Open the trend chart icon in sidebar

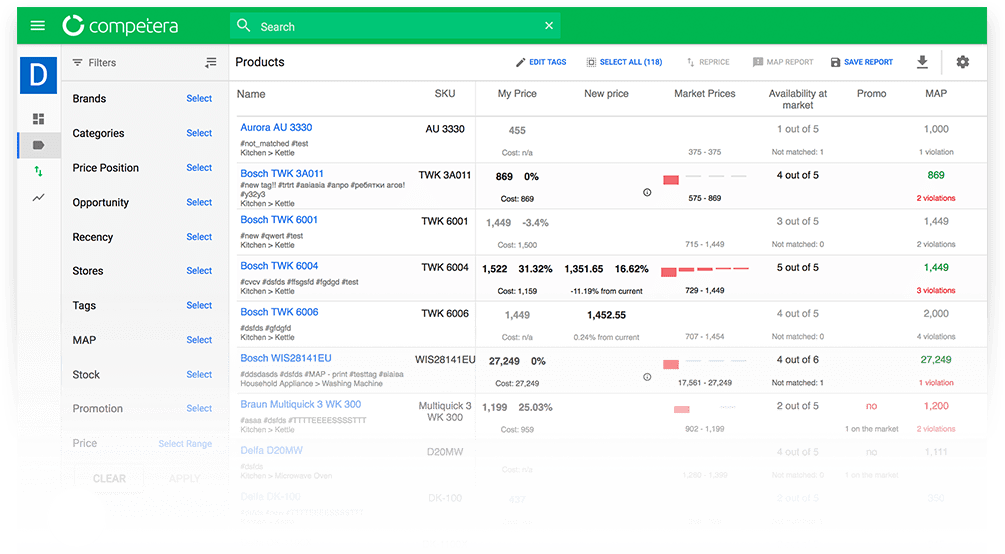38,197
